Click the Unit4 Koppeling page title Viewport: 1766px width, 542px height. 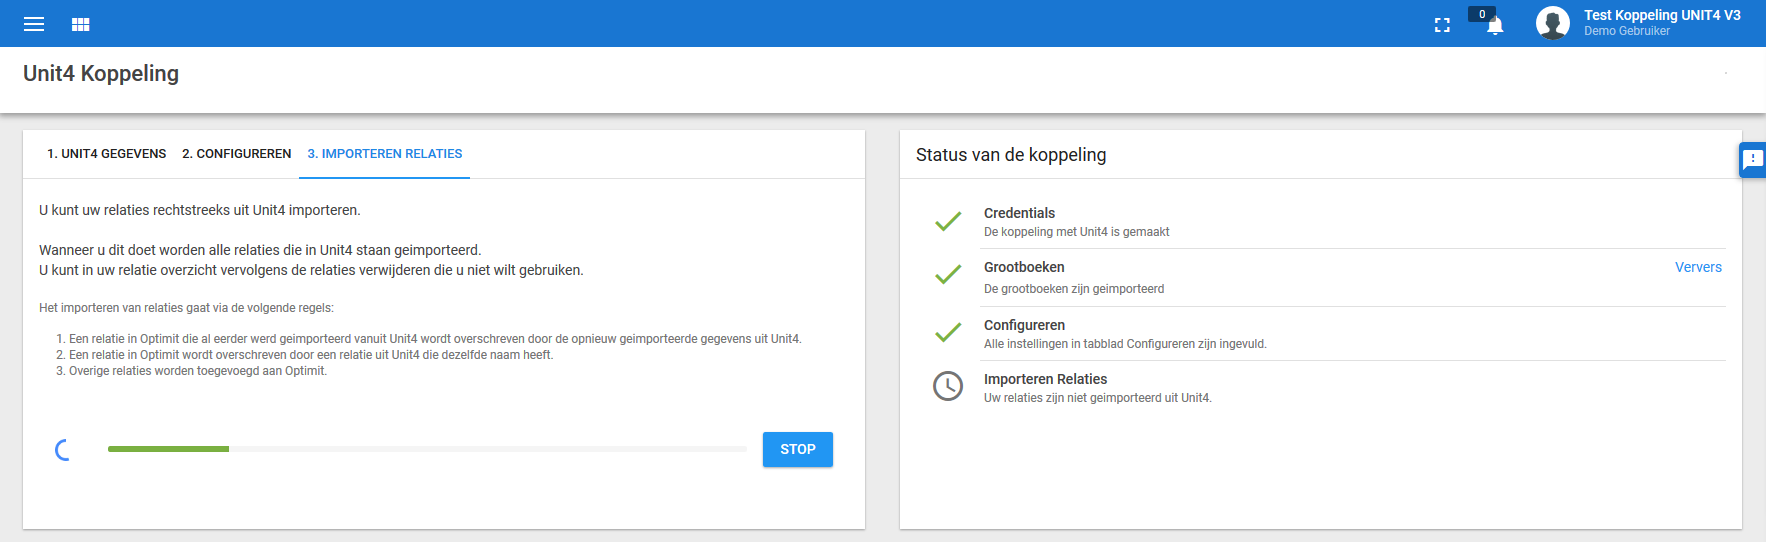[x=101, y=73]
